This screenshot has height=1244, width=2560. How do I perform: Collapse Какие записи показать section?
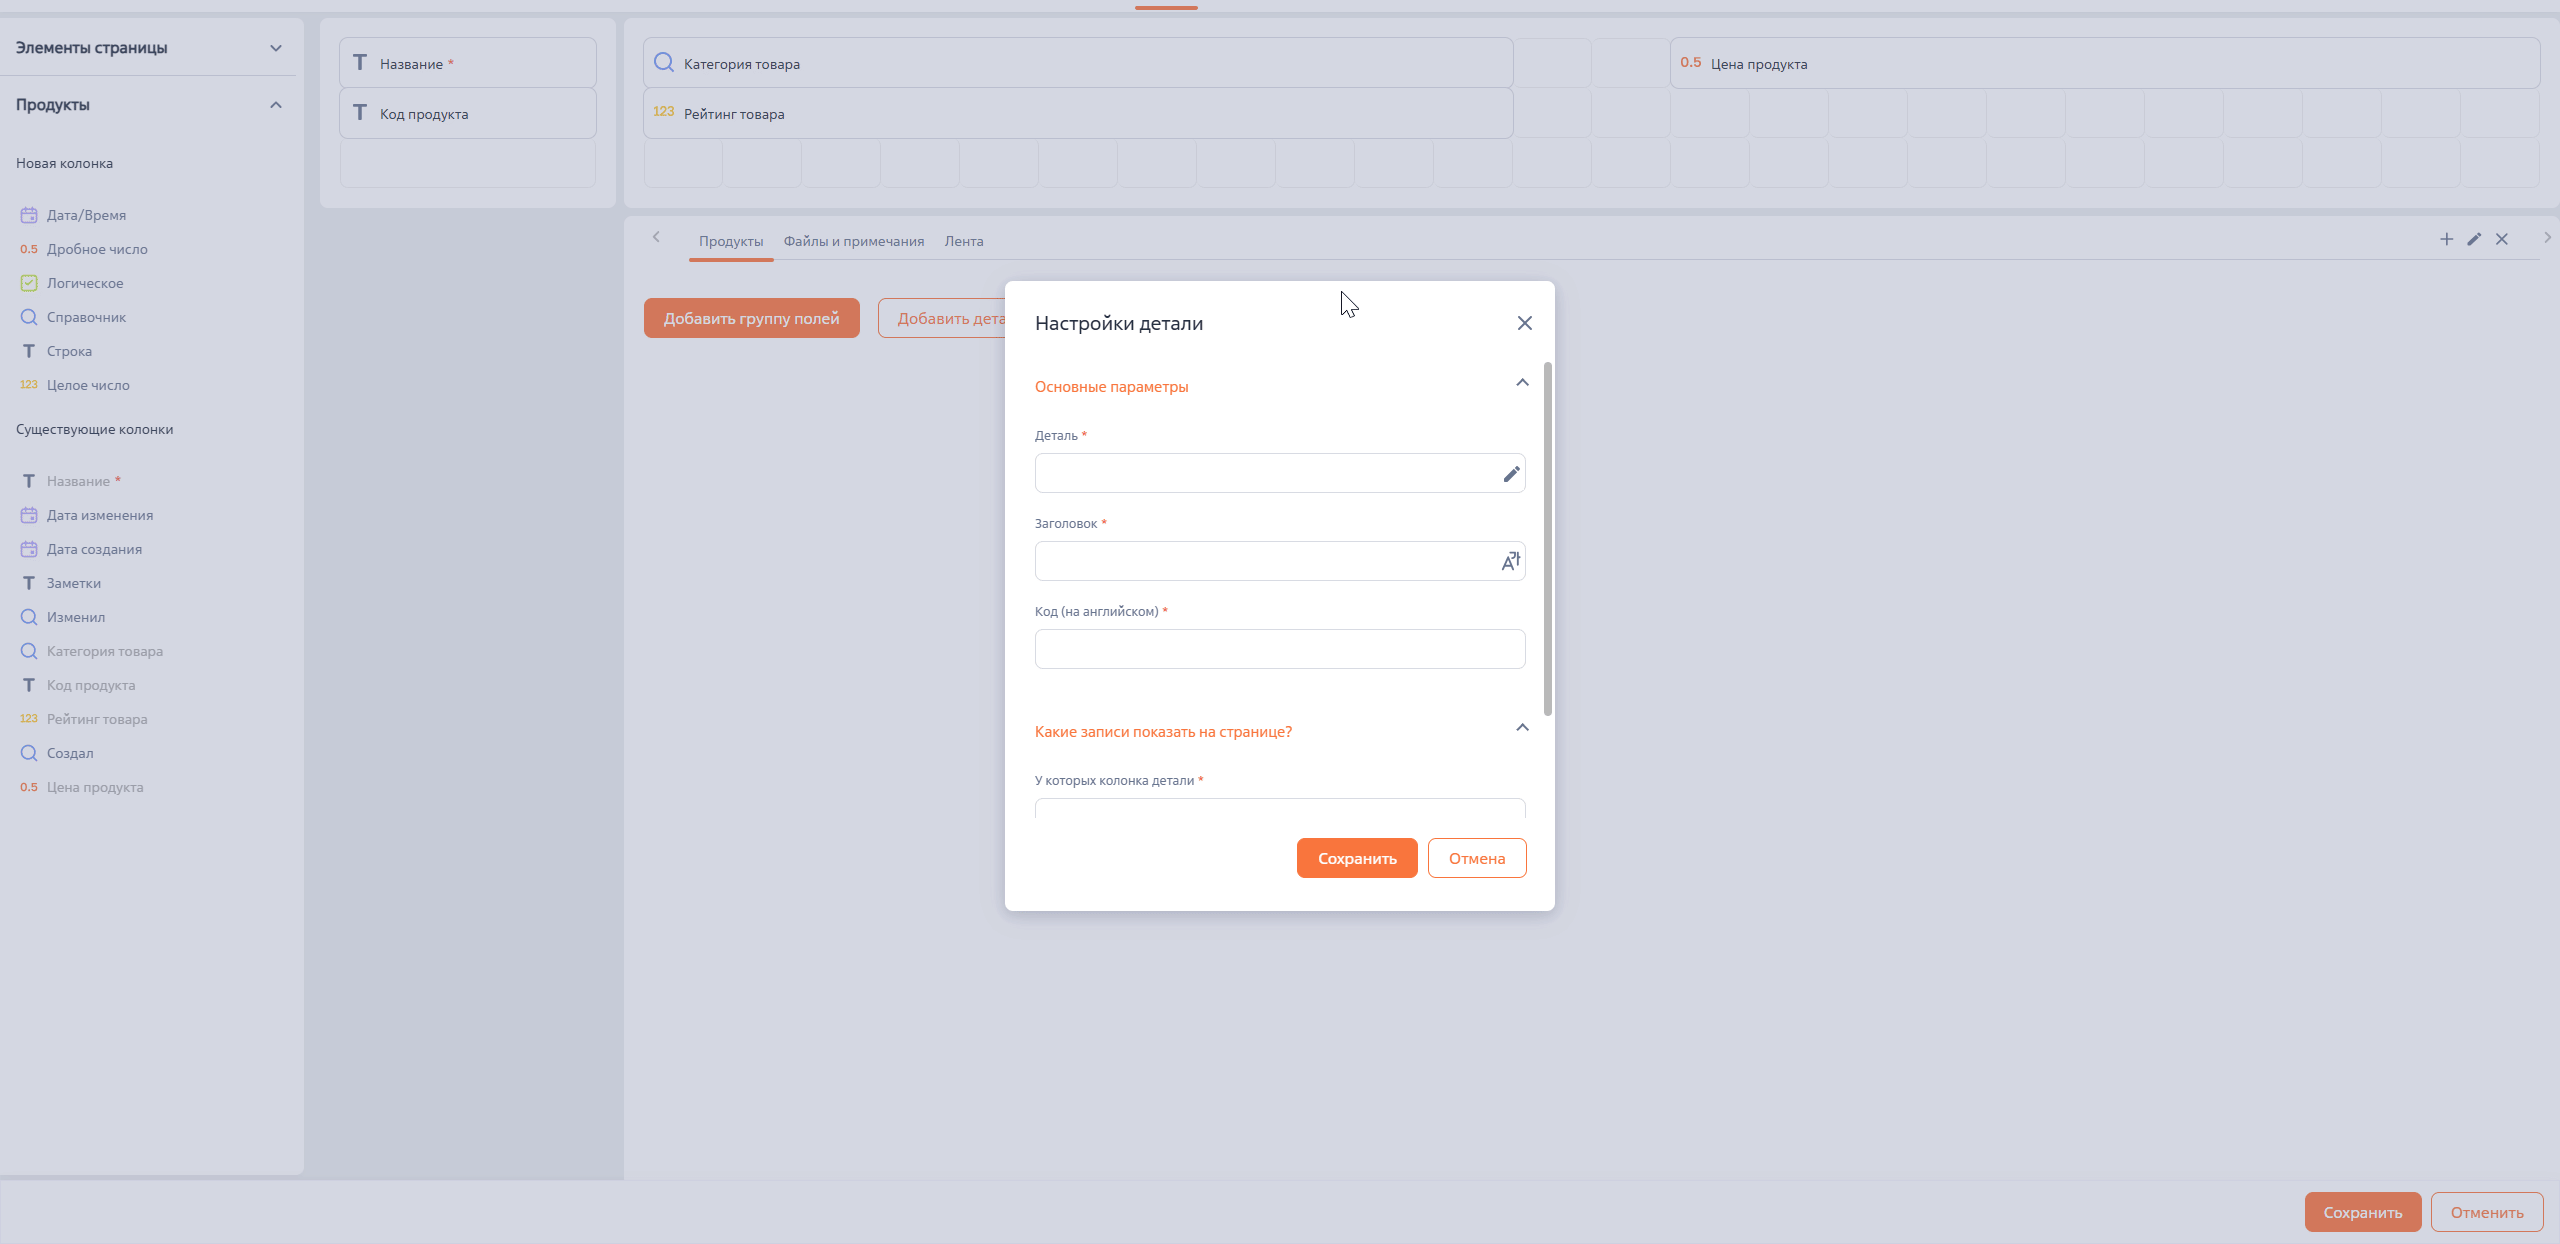[1522, 728]
